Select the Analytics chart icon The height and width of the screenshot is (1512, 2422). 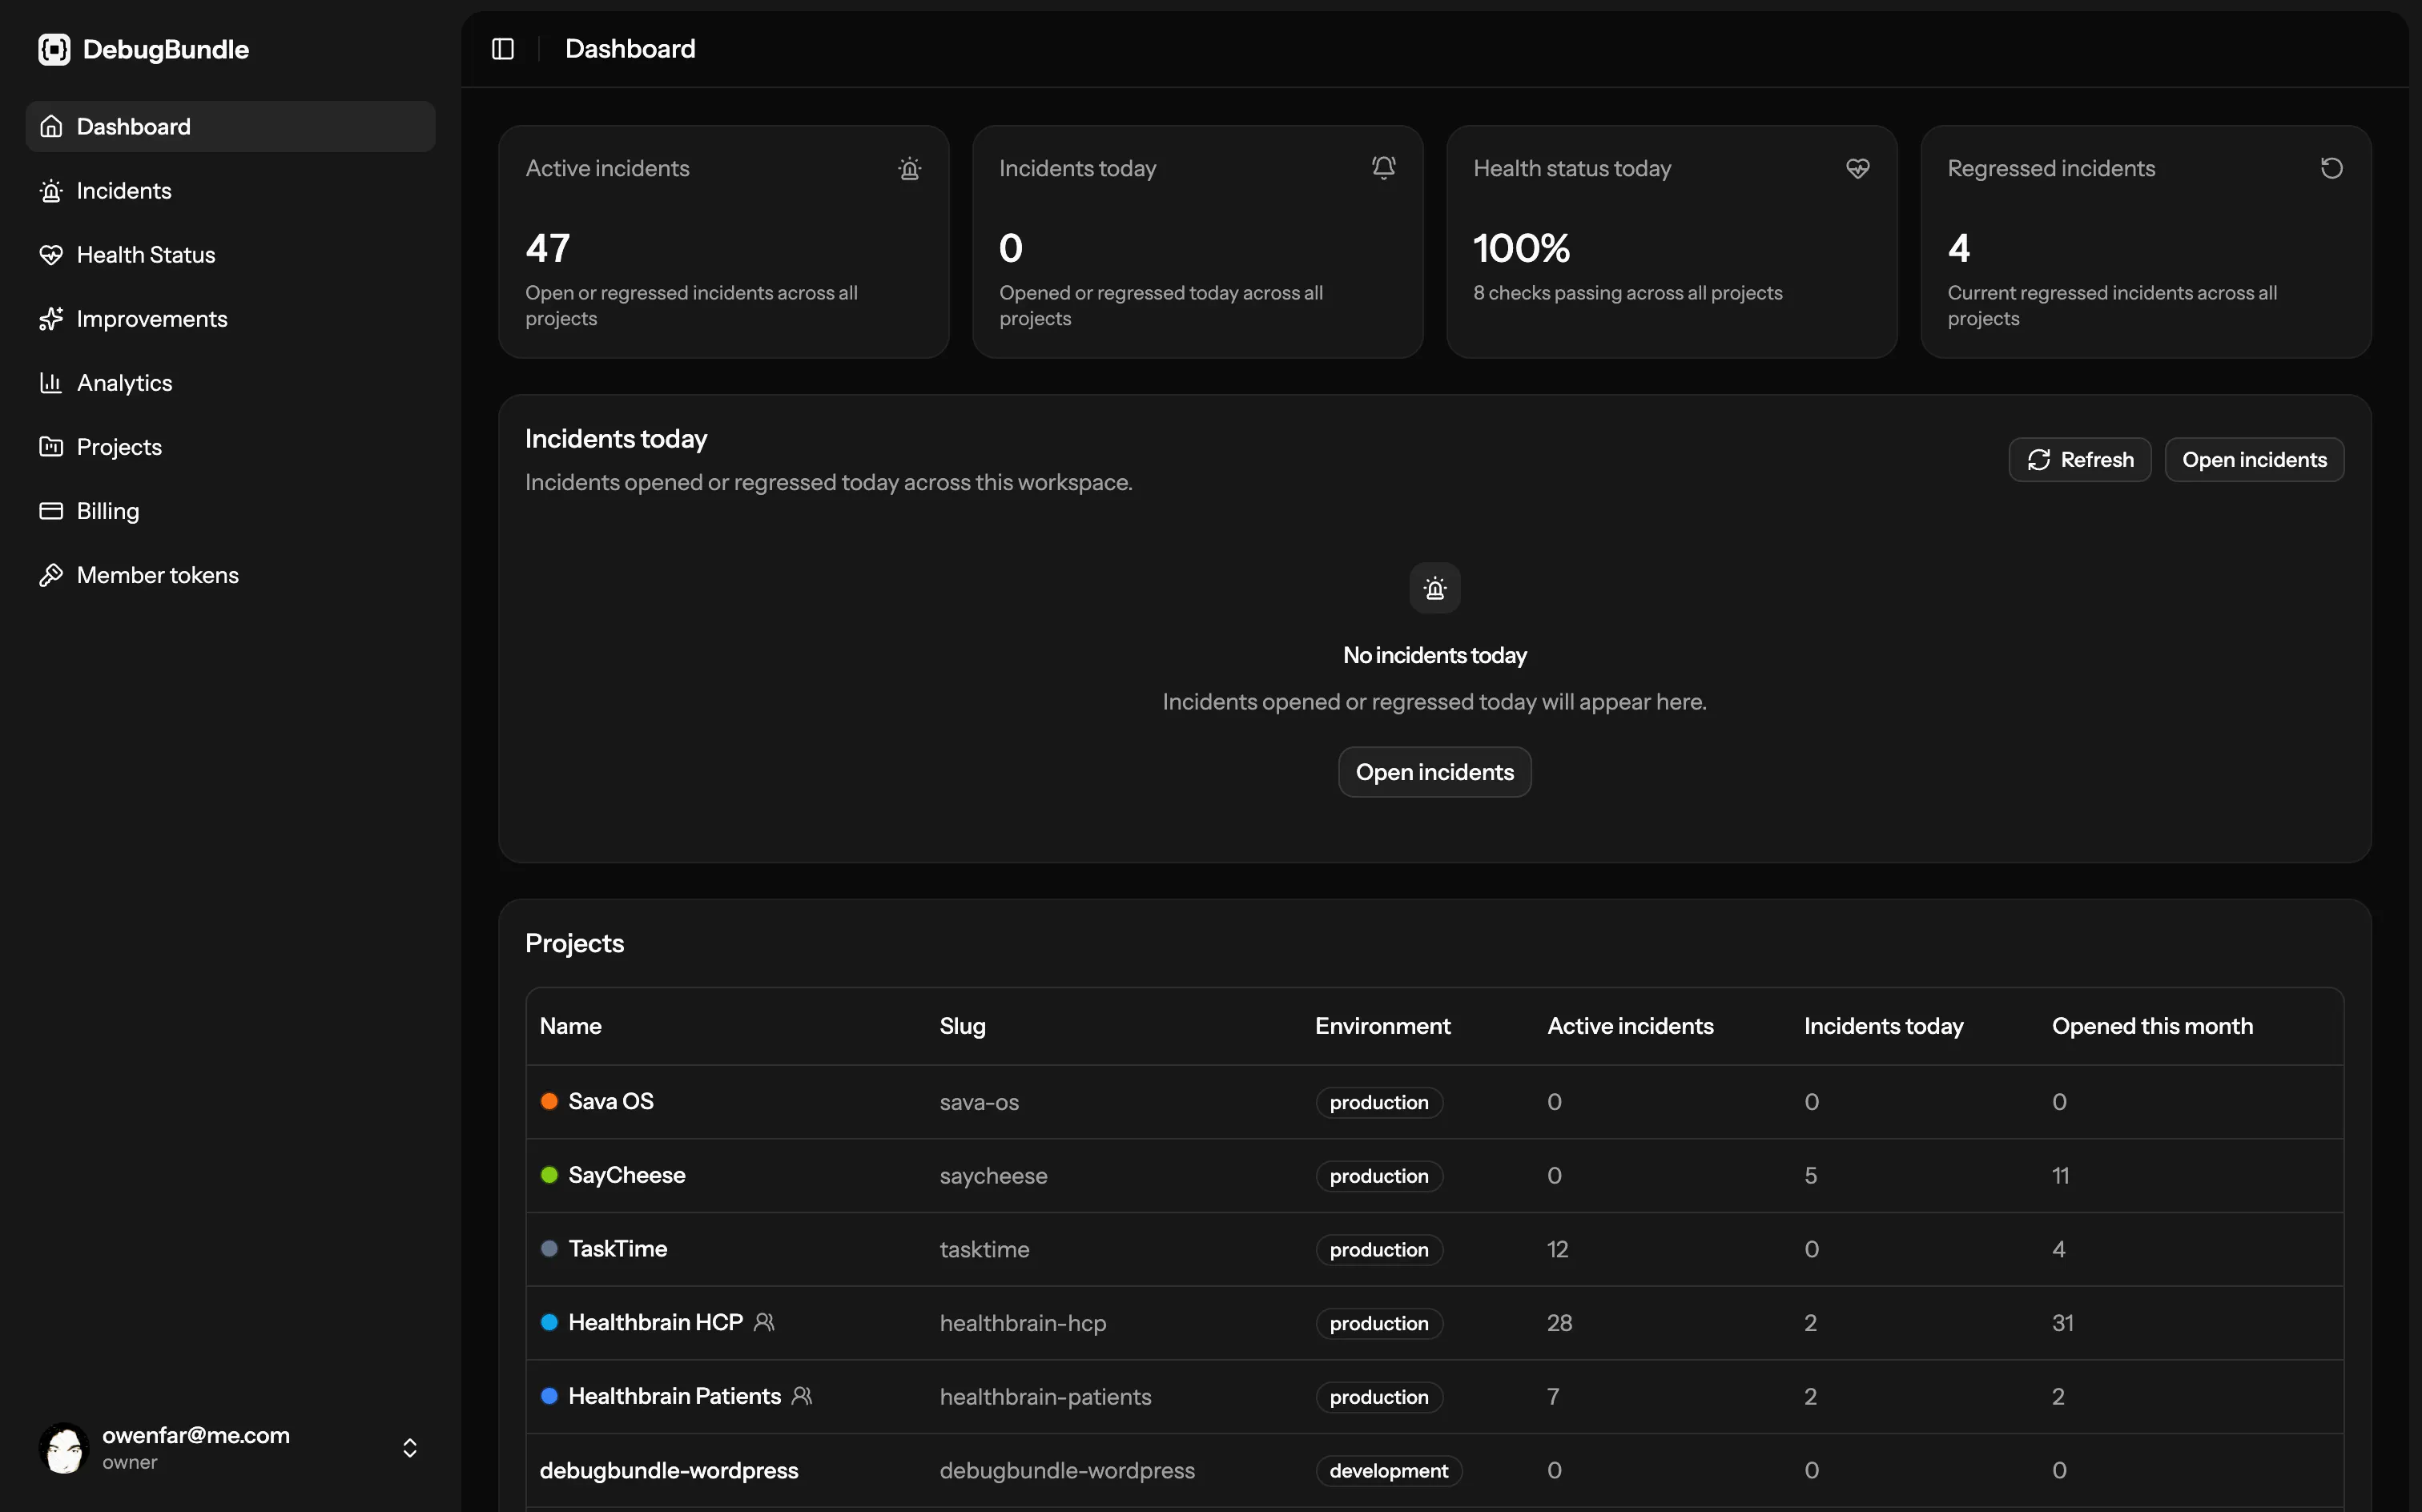tap(51, 383)
